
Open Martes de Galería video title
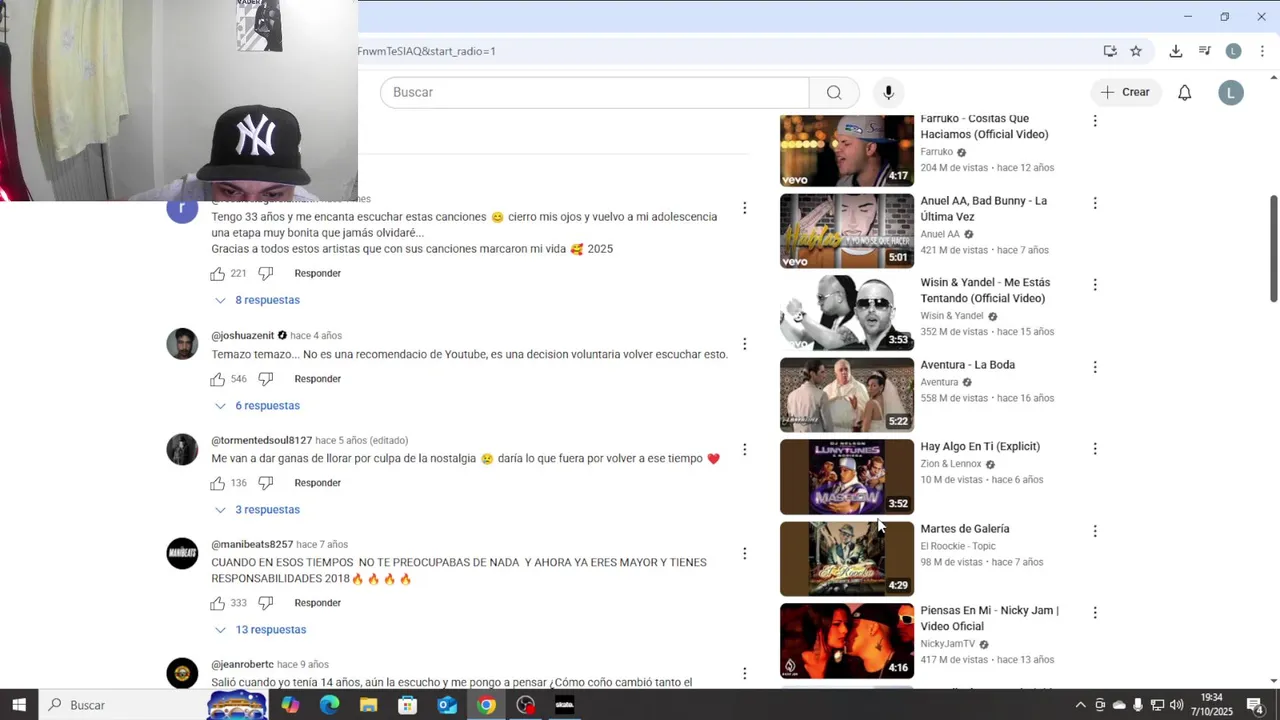click(965, 529)
